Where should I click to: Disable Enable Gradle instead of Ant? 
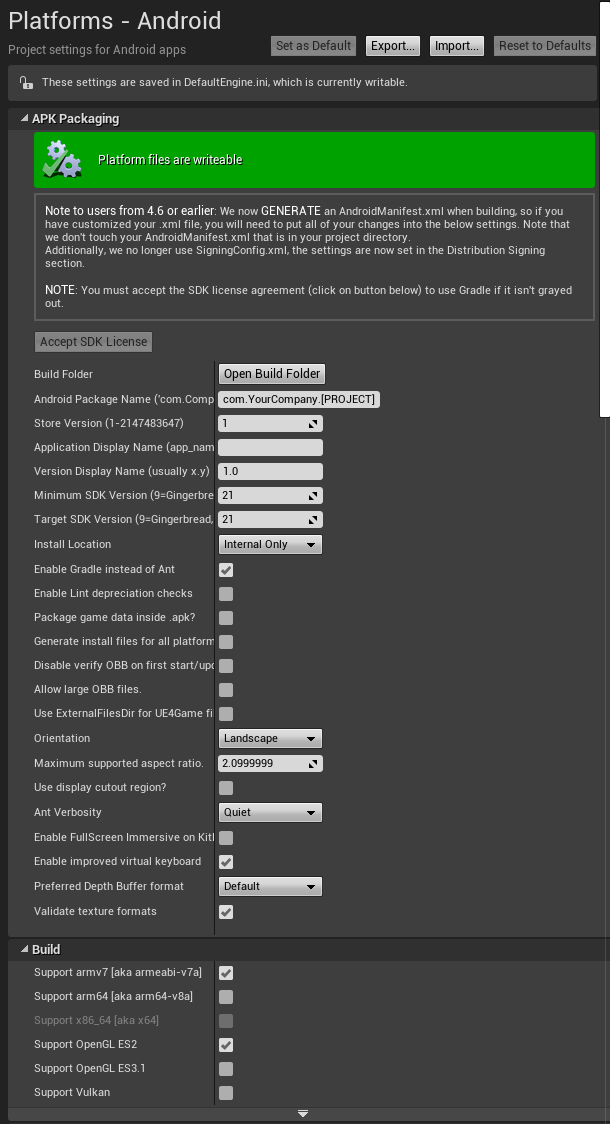(x=225, y=569)
